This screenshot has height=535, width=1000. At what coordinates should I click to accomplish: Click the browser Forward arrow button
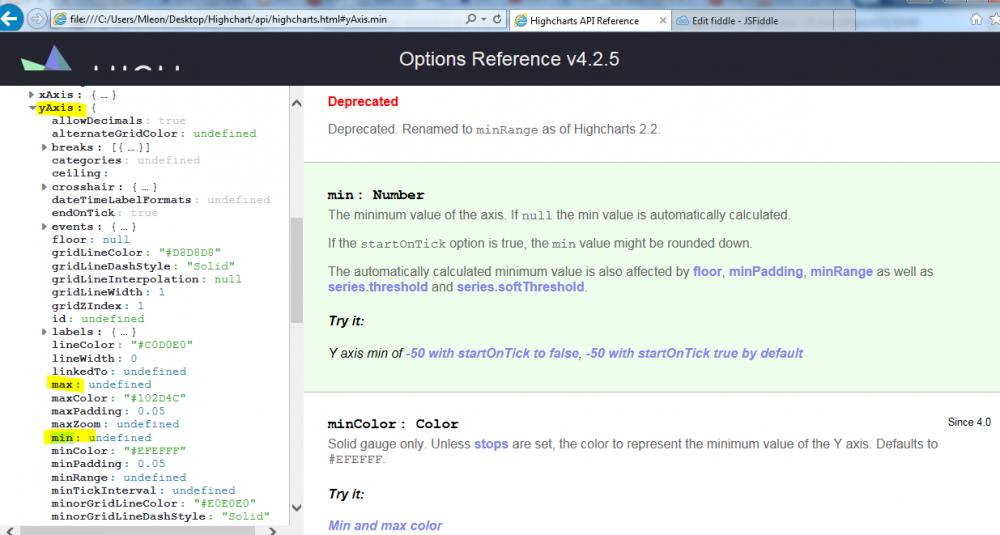pyautogui.click(x=37, y=19)
